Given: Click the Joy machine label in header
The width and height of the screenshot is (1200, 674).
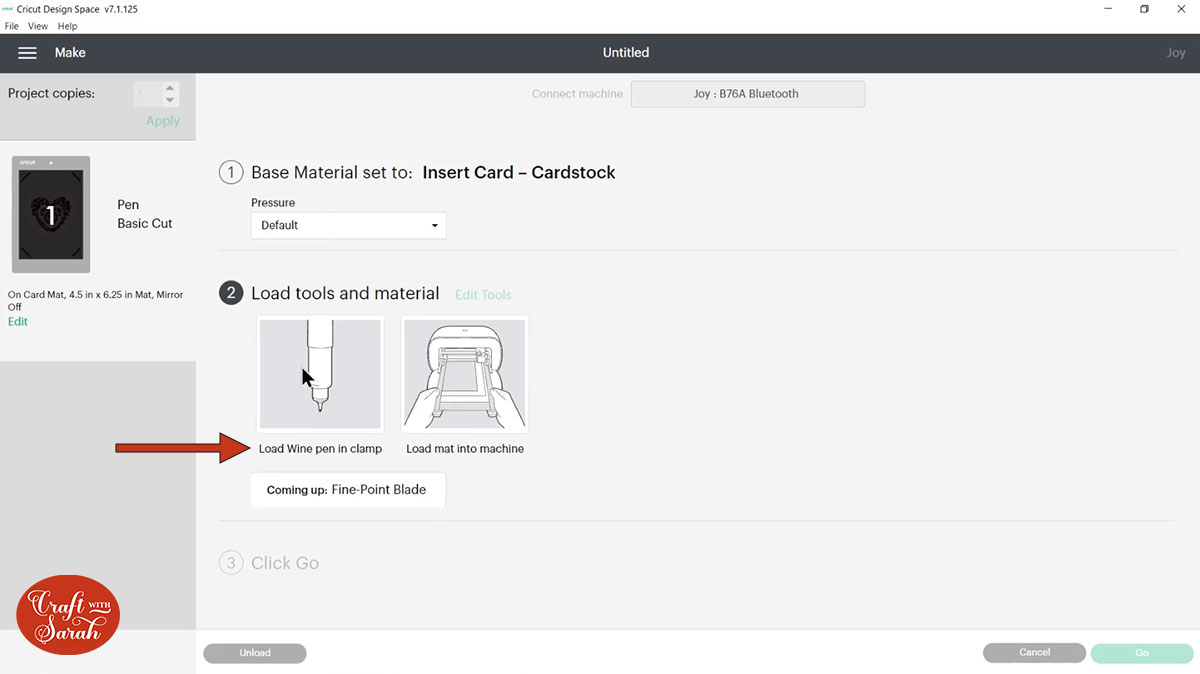Looking at the screenshot, I should [x=1176, y=53].
